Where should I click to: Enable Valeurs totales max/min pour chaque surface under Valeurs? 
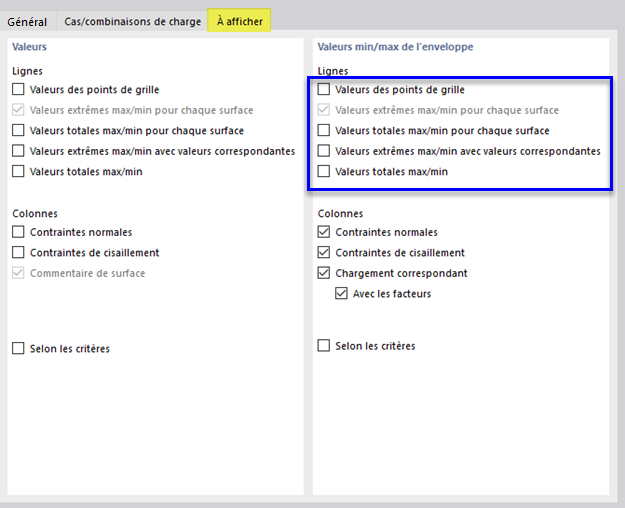click(18, 130)
